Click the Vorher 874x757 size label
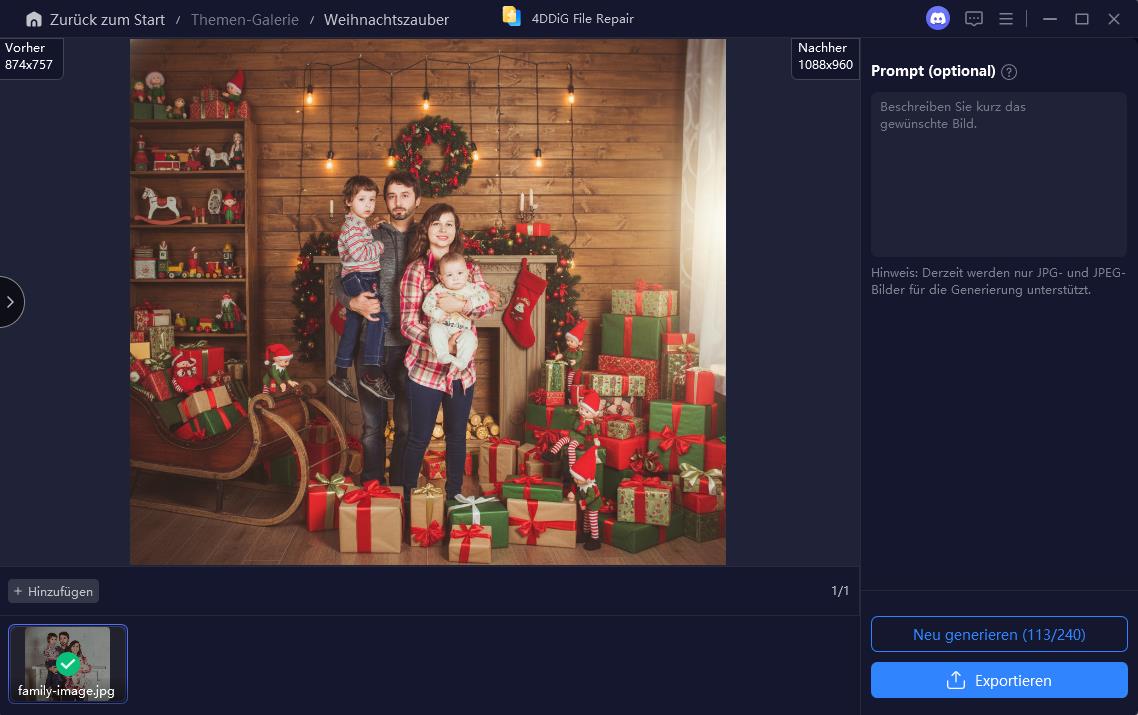 (x=28, y=58)
